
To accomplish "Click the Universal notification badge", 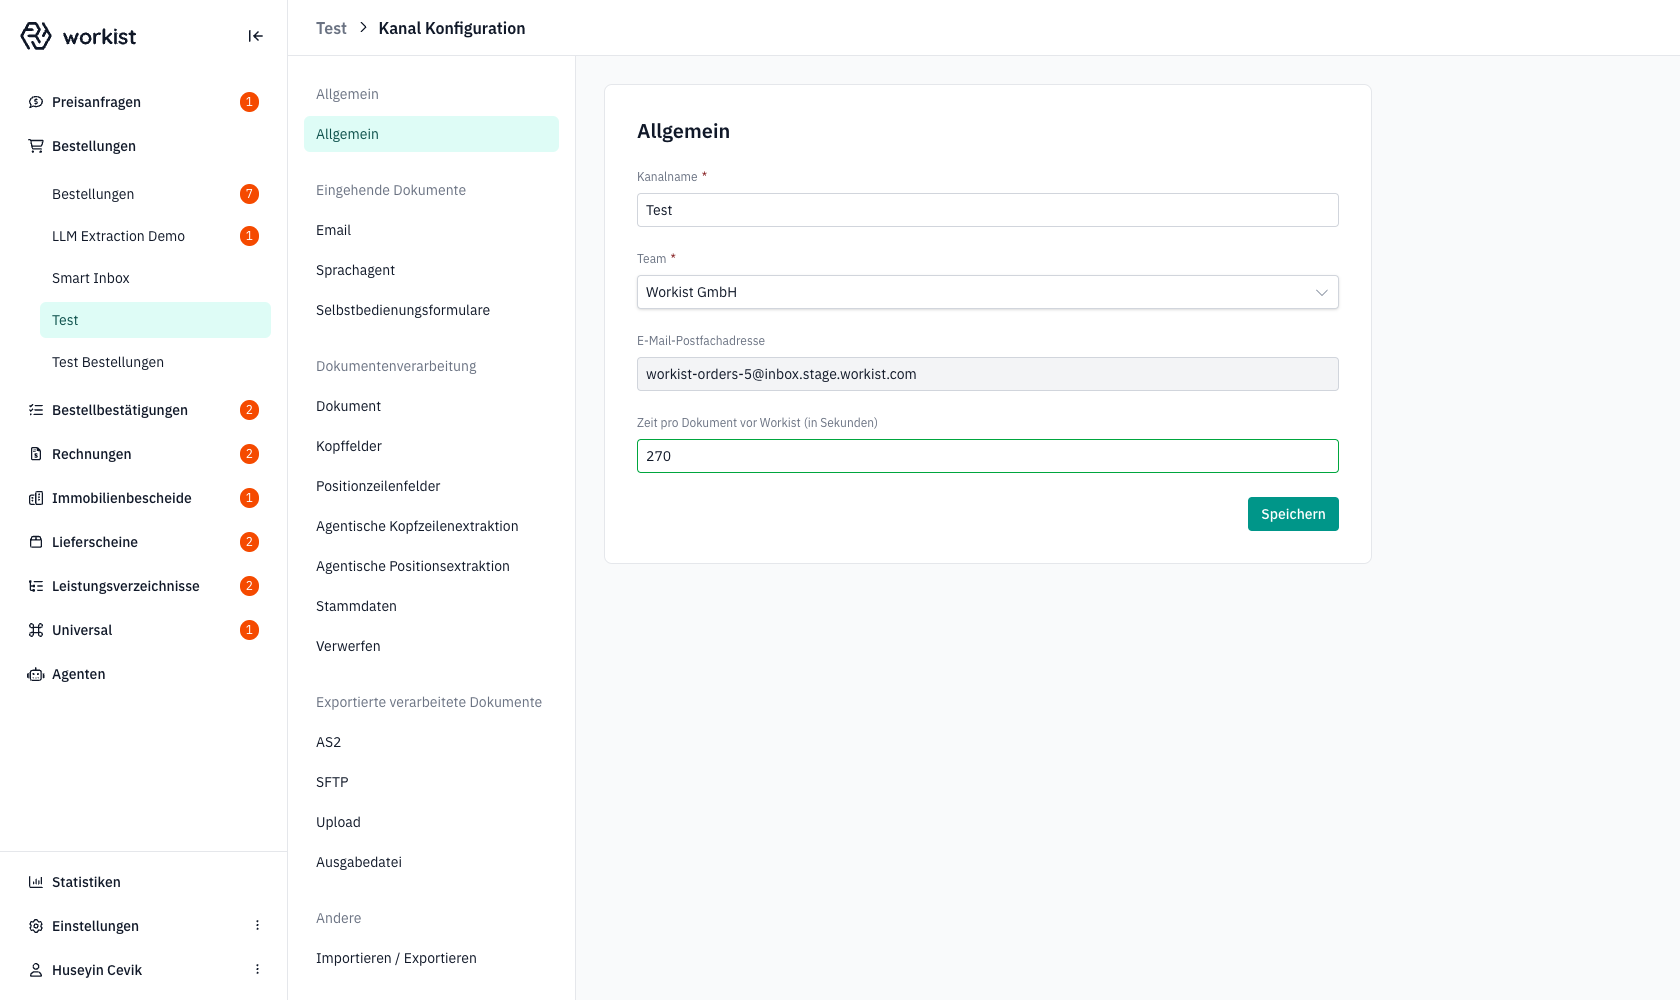I will click(x=249, y=630).
